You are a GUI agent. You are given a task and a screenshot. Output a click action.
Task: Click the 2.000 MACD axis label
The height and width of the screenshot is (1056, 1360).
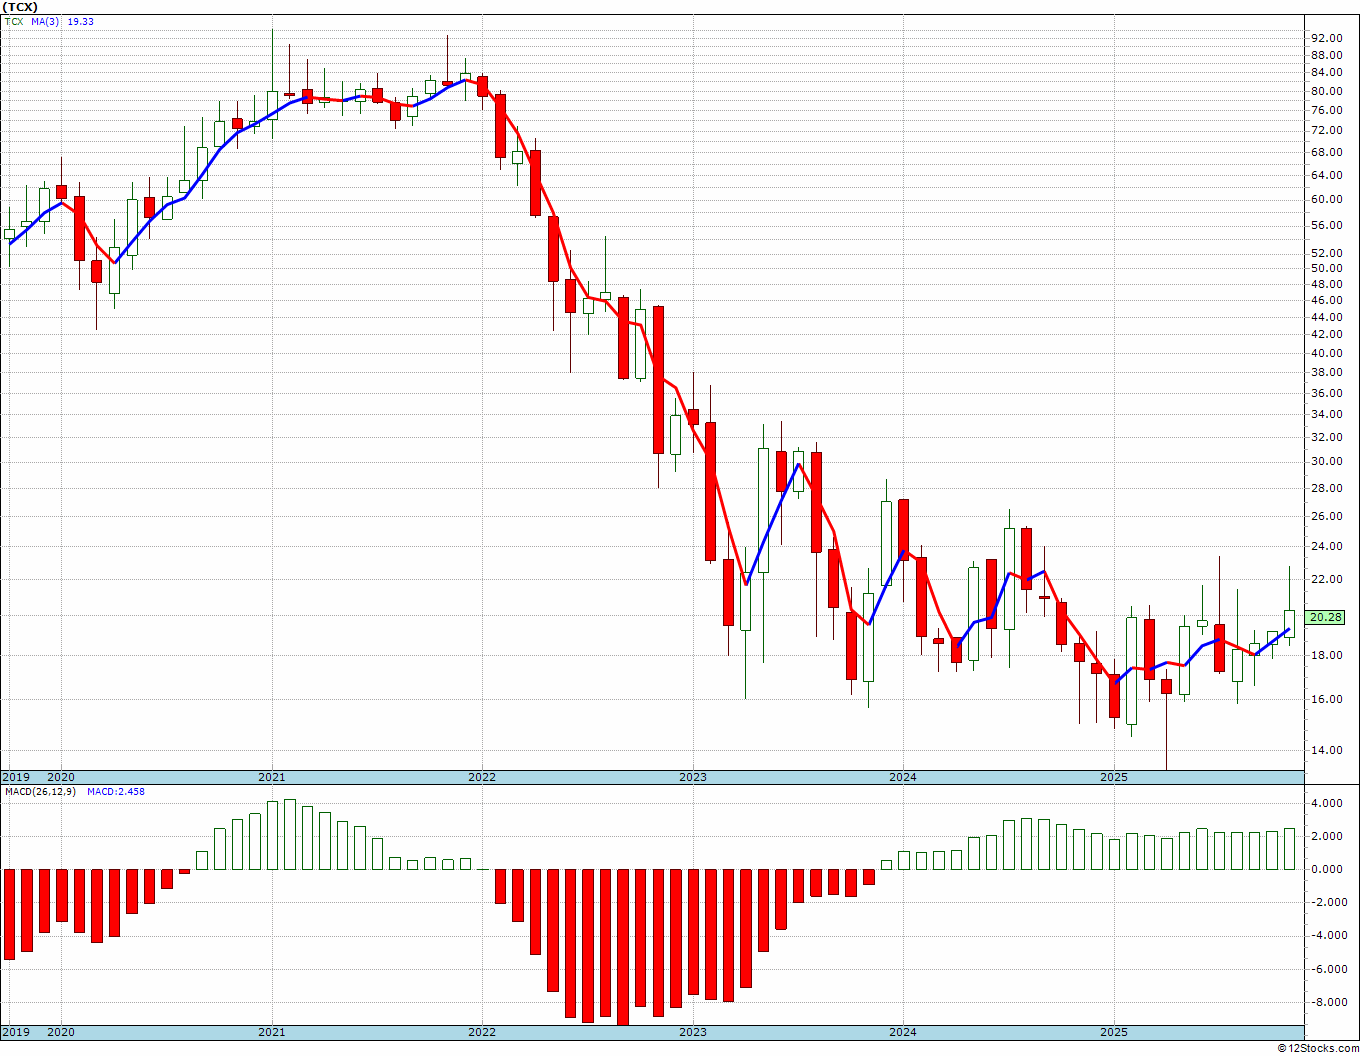click(1326, 836)
